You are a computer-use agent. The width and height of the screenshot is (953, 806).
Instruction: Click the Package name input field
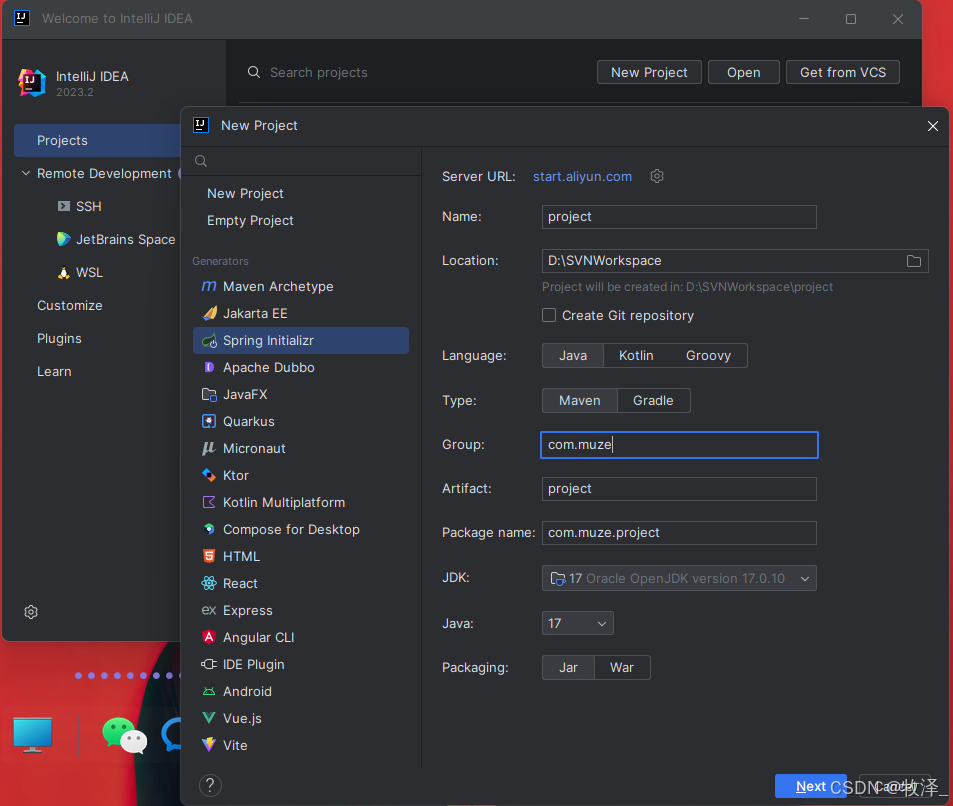point(679,533)
